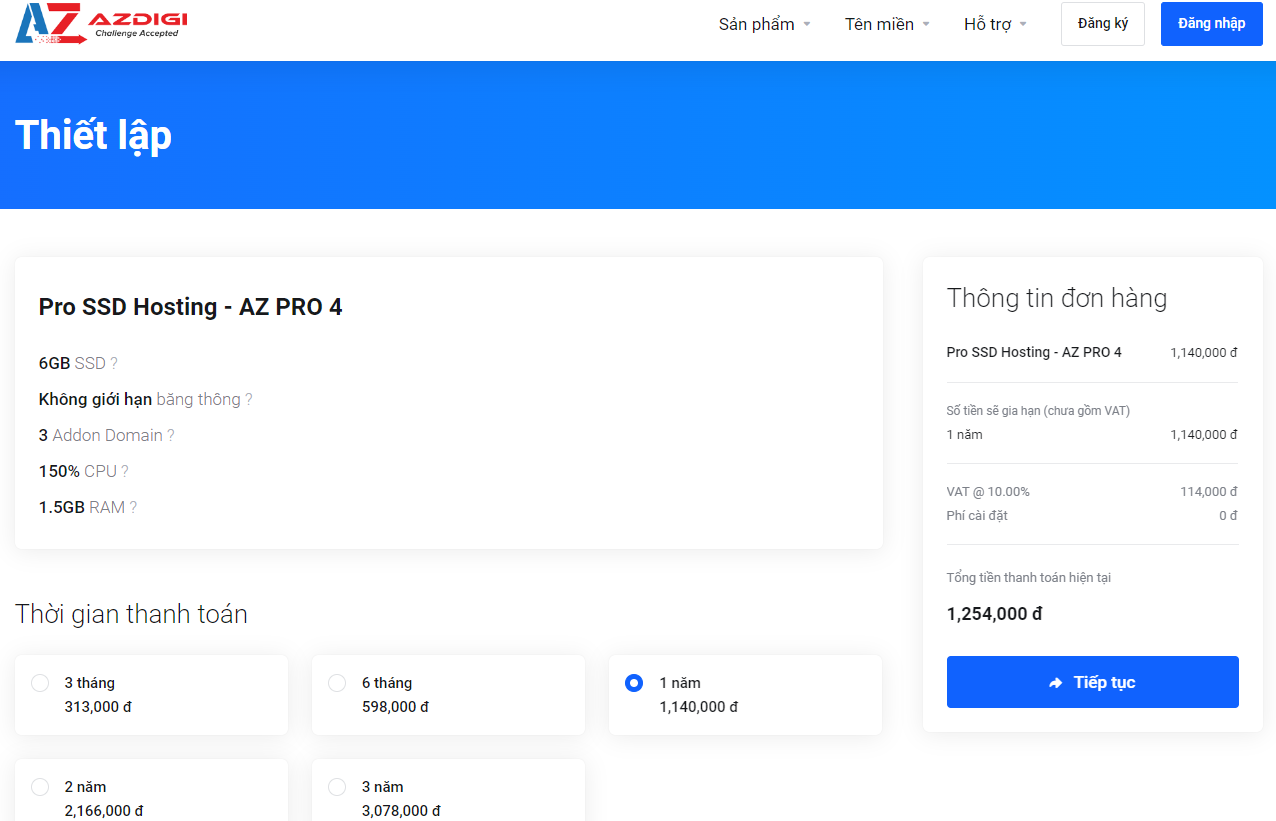This screenshot has height=821, width=1276.
Task: Click the 2,166,000 đ price text
Action: click(x=104, y=811)
